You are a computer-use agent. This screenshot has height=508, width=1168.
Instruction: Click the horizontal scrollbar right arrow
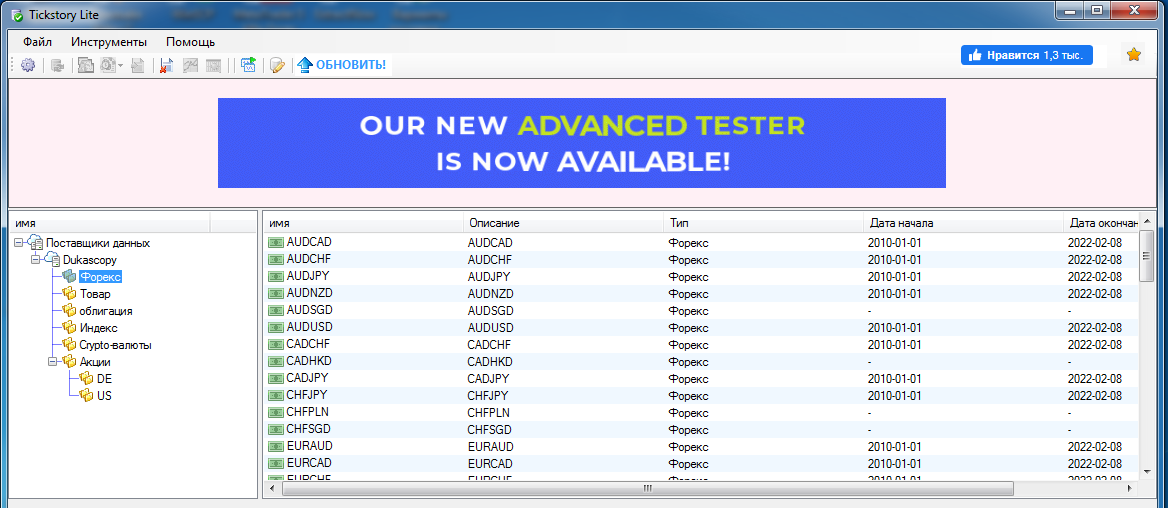pyautogui.click(x=1131, y=489)
